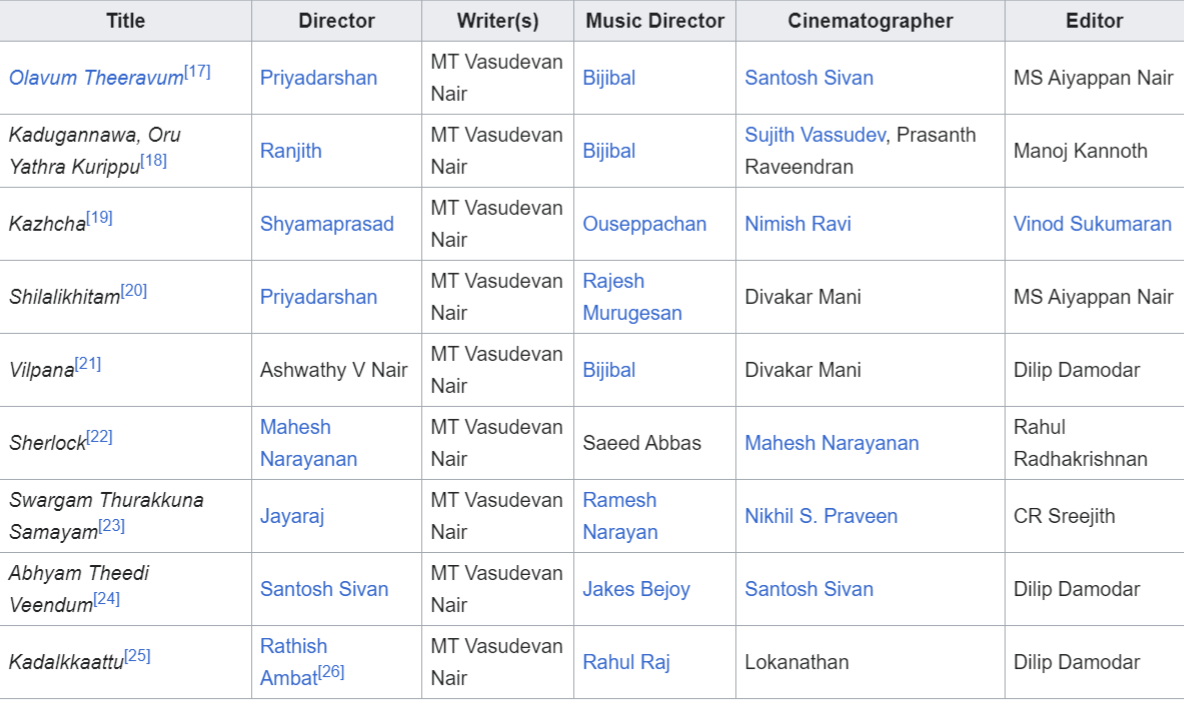The height and width of the screenshot is (701, 1184).
Task: Open Nikhil S. Praveen link
Action: pyautogui.click(x=821, y=517)
